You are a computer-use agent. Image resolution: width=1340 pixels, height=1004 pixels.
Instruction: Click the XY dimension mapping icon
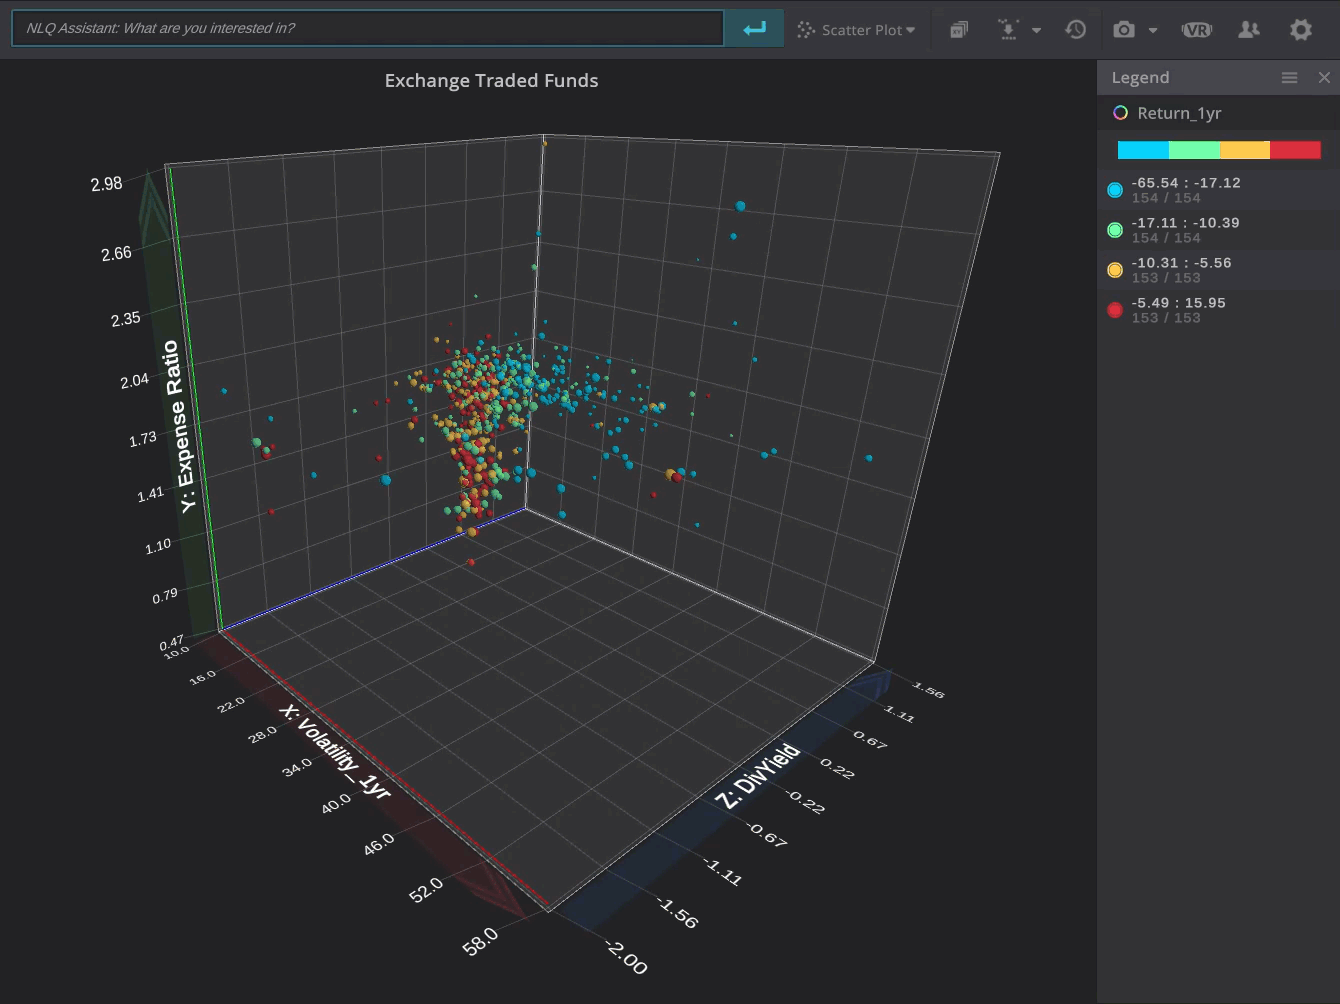tap(959, 30)
